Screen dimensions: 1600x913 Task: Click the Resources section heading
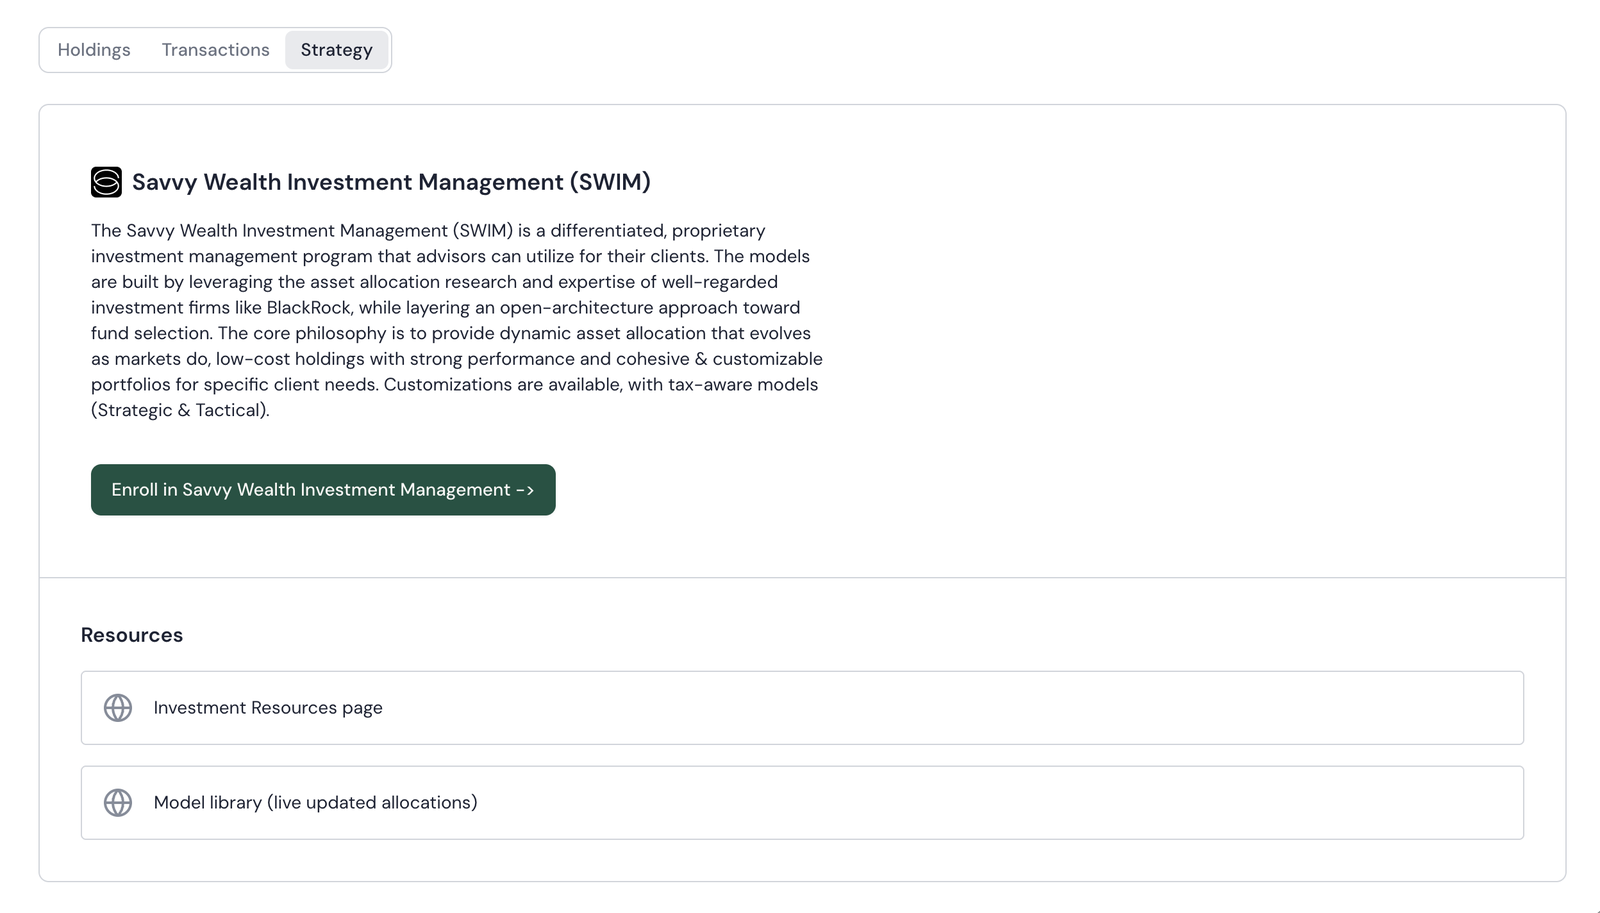coord(132,635)
